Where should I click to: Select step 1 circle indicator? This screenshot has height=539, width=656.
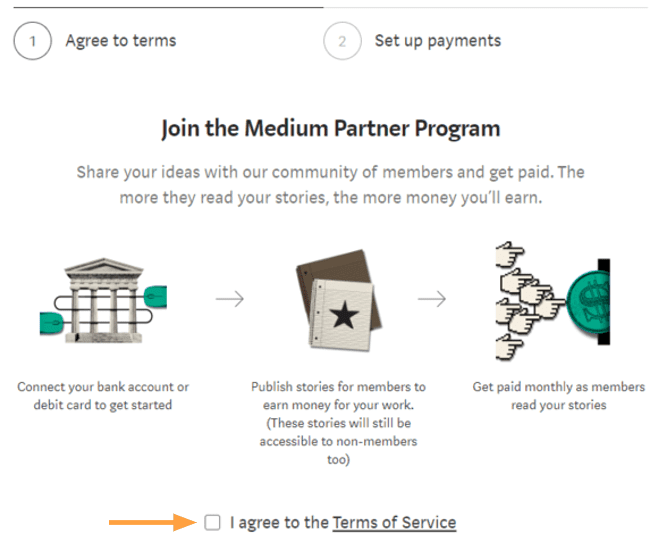pyautogui.click(x=32, y=41)
